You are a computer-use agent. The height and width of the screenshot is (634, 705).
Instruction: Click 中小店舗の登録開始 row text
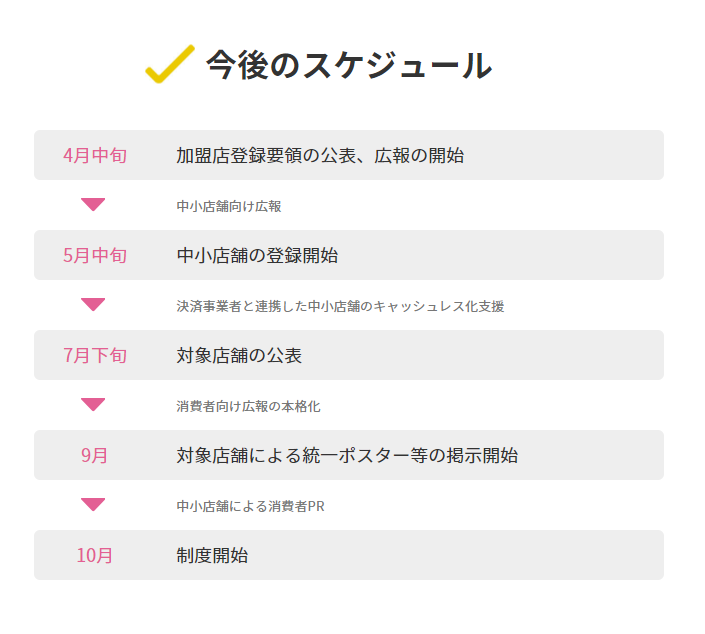click(x=257, y=255)
